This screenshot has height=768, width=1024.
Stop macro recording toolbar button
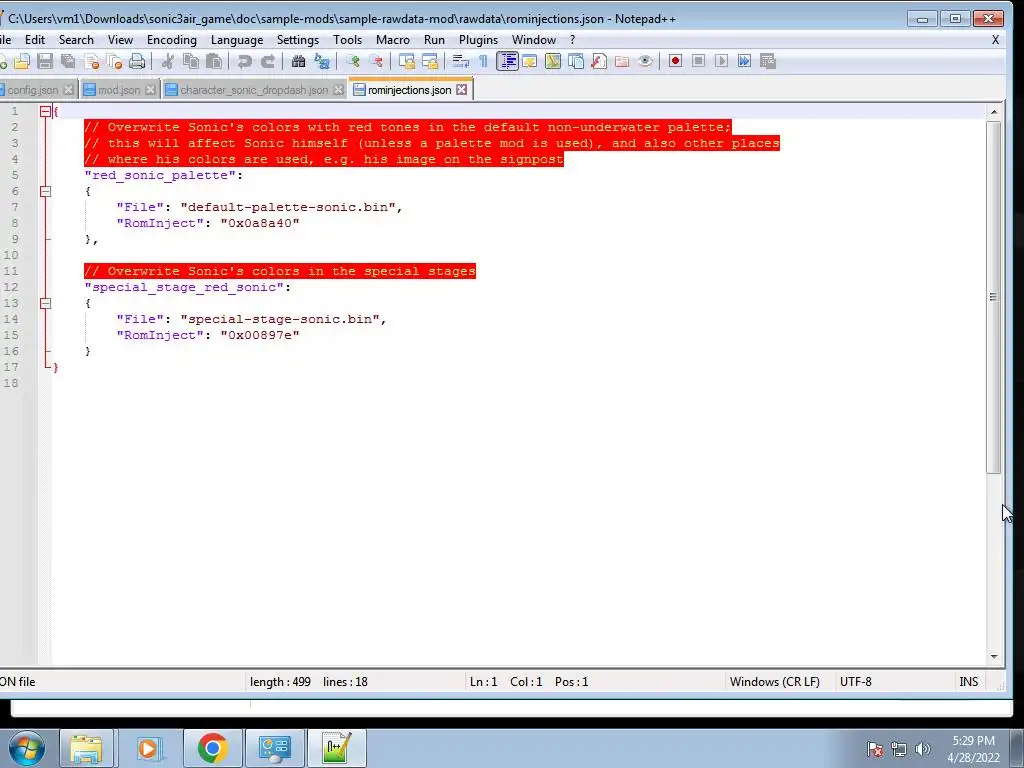[x=698, y=61]
